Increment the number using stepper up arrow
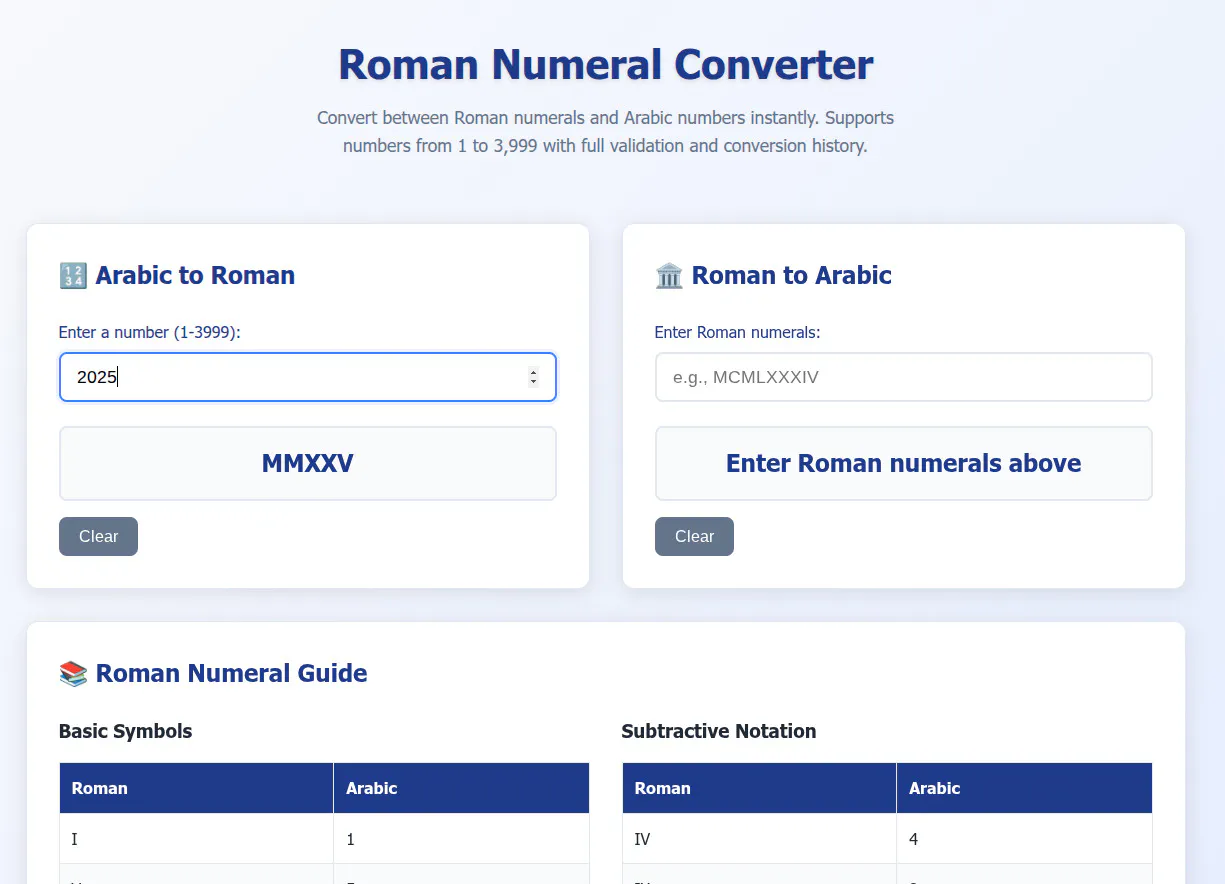This screenshot has height=884, width=1225. [x=533, y=373]
